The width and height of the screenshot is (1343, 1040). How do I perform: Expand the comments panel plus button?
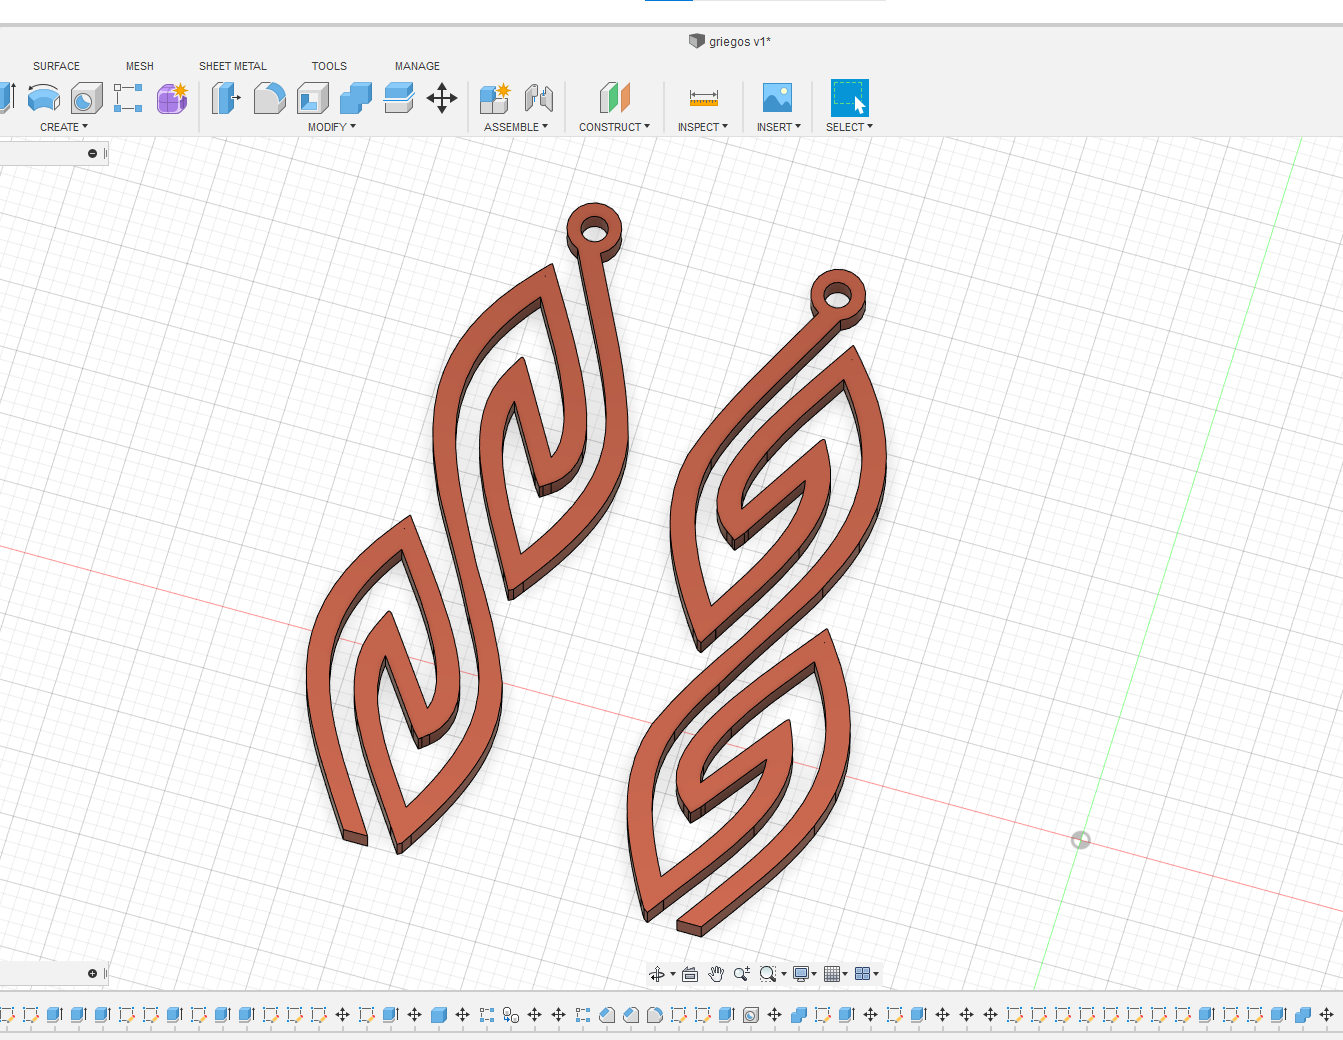tap(93, 974)
